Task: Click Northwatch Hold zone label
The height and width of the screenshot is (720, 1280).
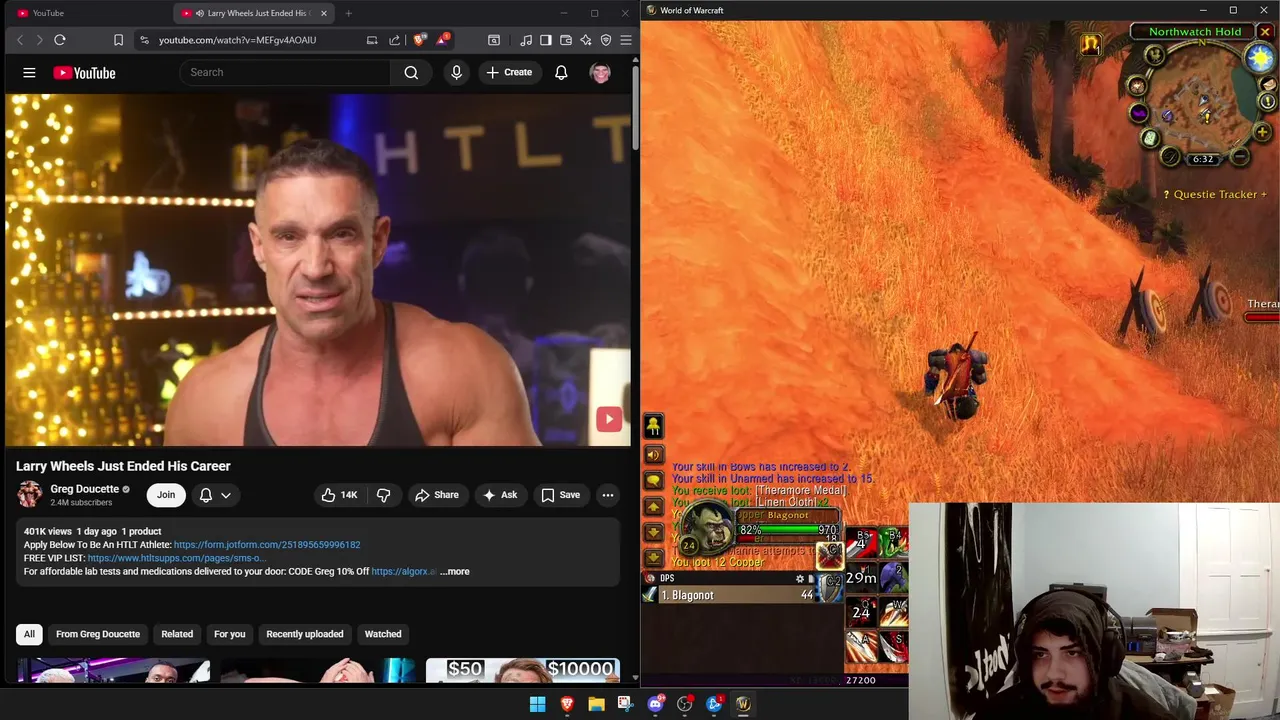Action: pos(1194,32)
